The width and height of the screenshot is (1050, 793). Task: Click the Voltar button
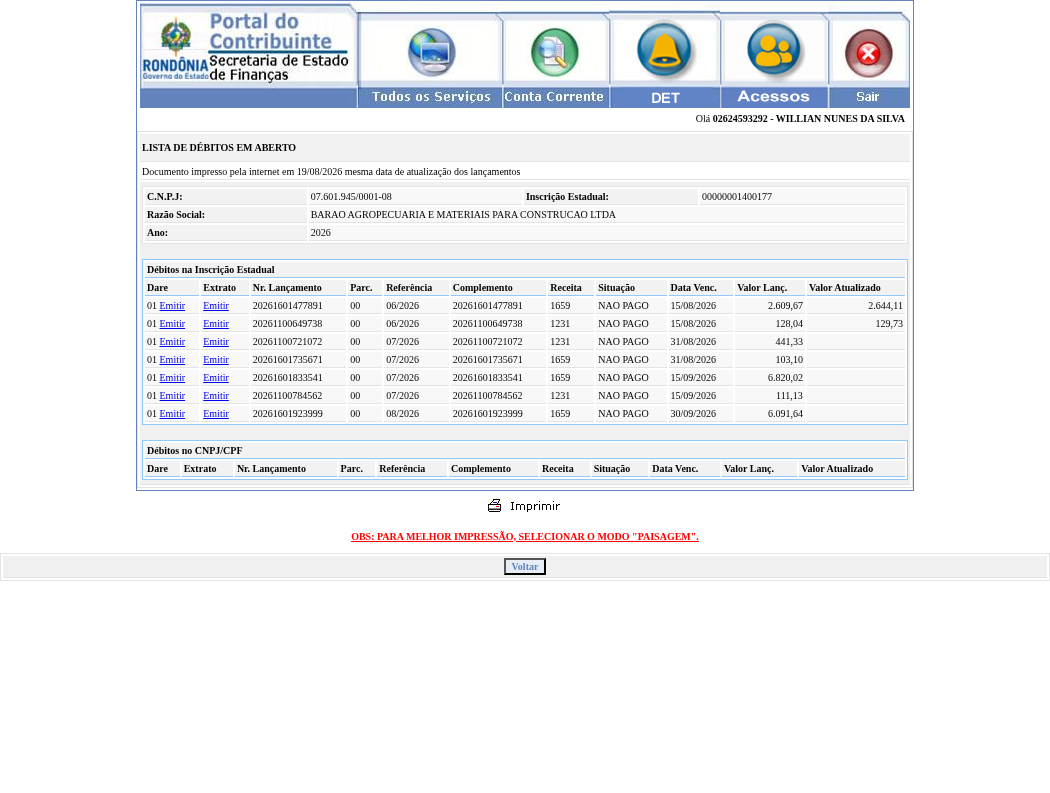pos(525,567)
